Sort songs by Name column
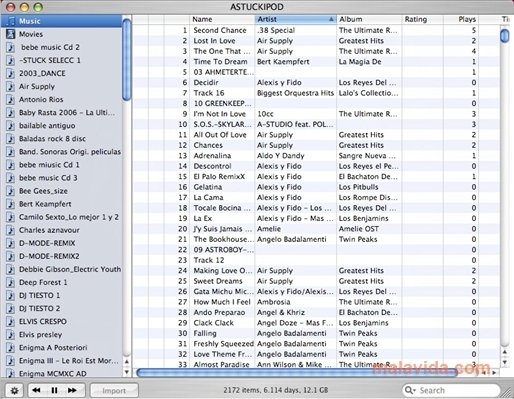The height and width of the screenshot is (399, 514). click(x=222, y=19)
